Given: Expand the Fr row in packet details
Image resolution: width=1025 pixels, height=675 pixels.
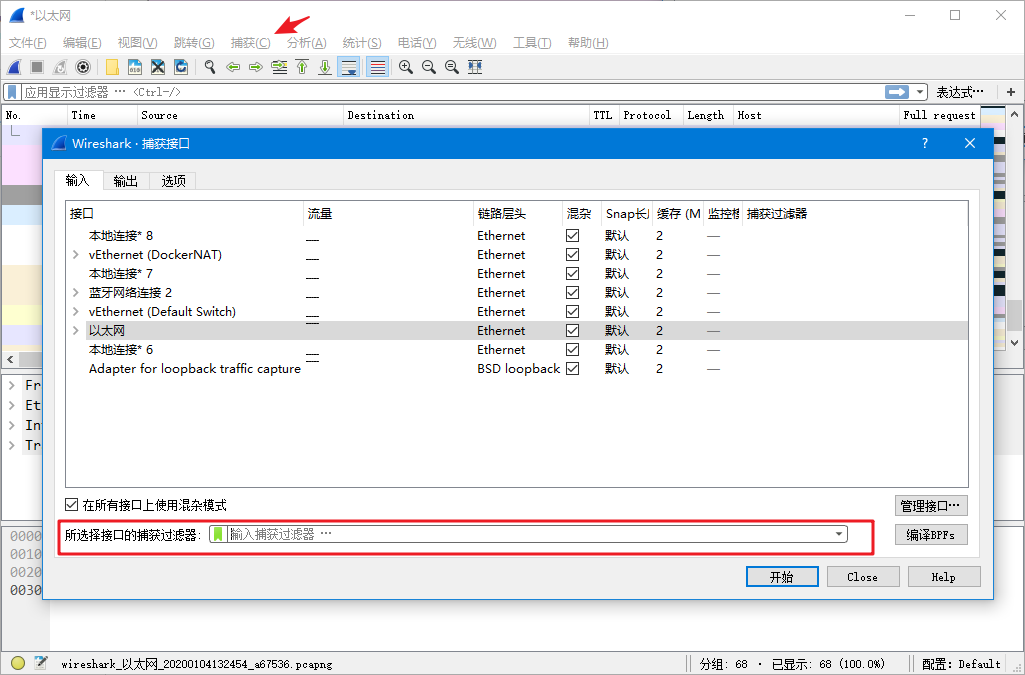Looking at the screenshot, I should pyautogui.click(x=12, y=386).
